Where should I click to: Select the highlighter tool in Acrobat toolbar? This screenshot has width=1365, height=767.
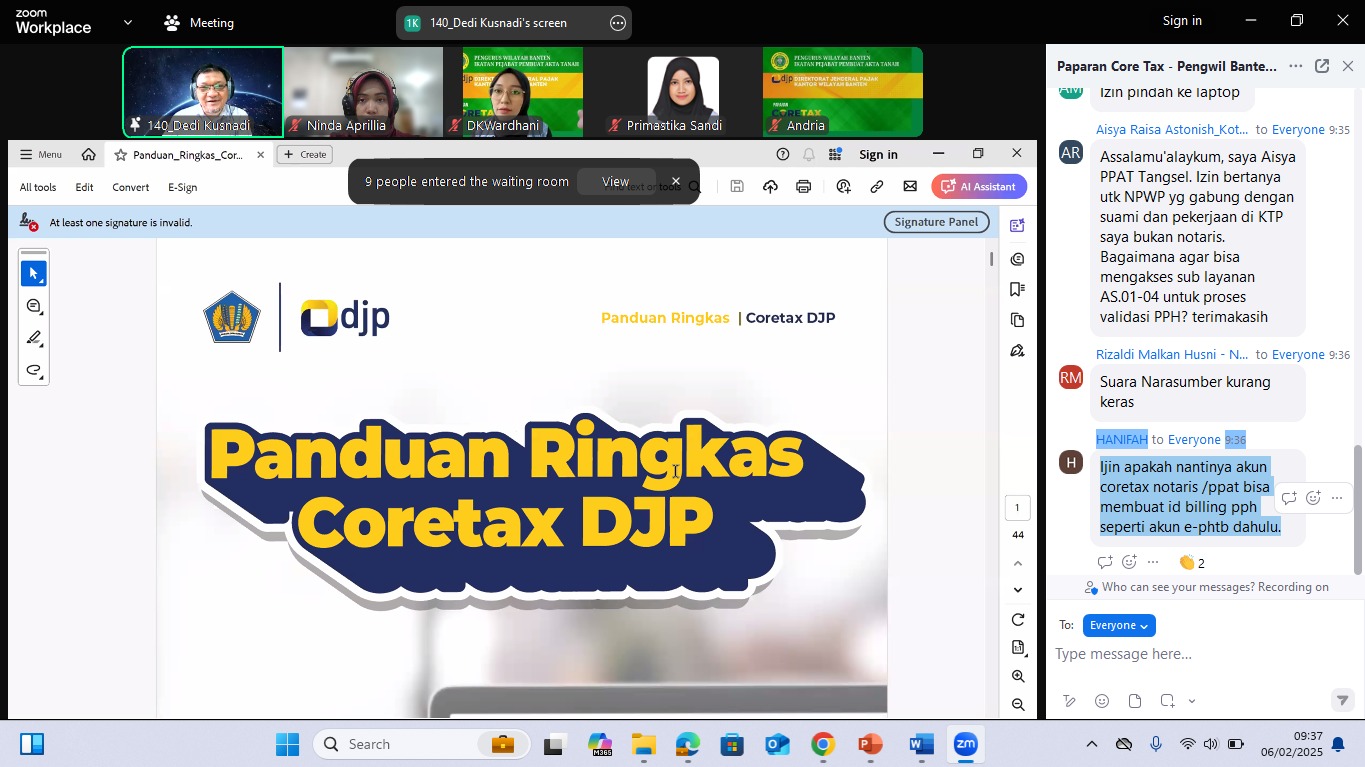click(34, 338)
